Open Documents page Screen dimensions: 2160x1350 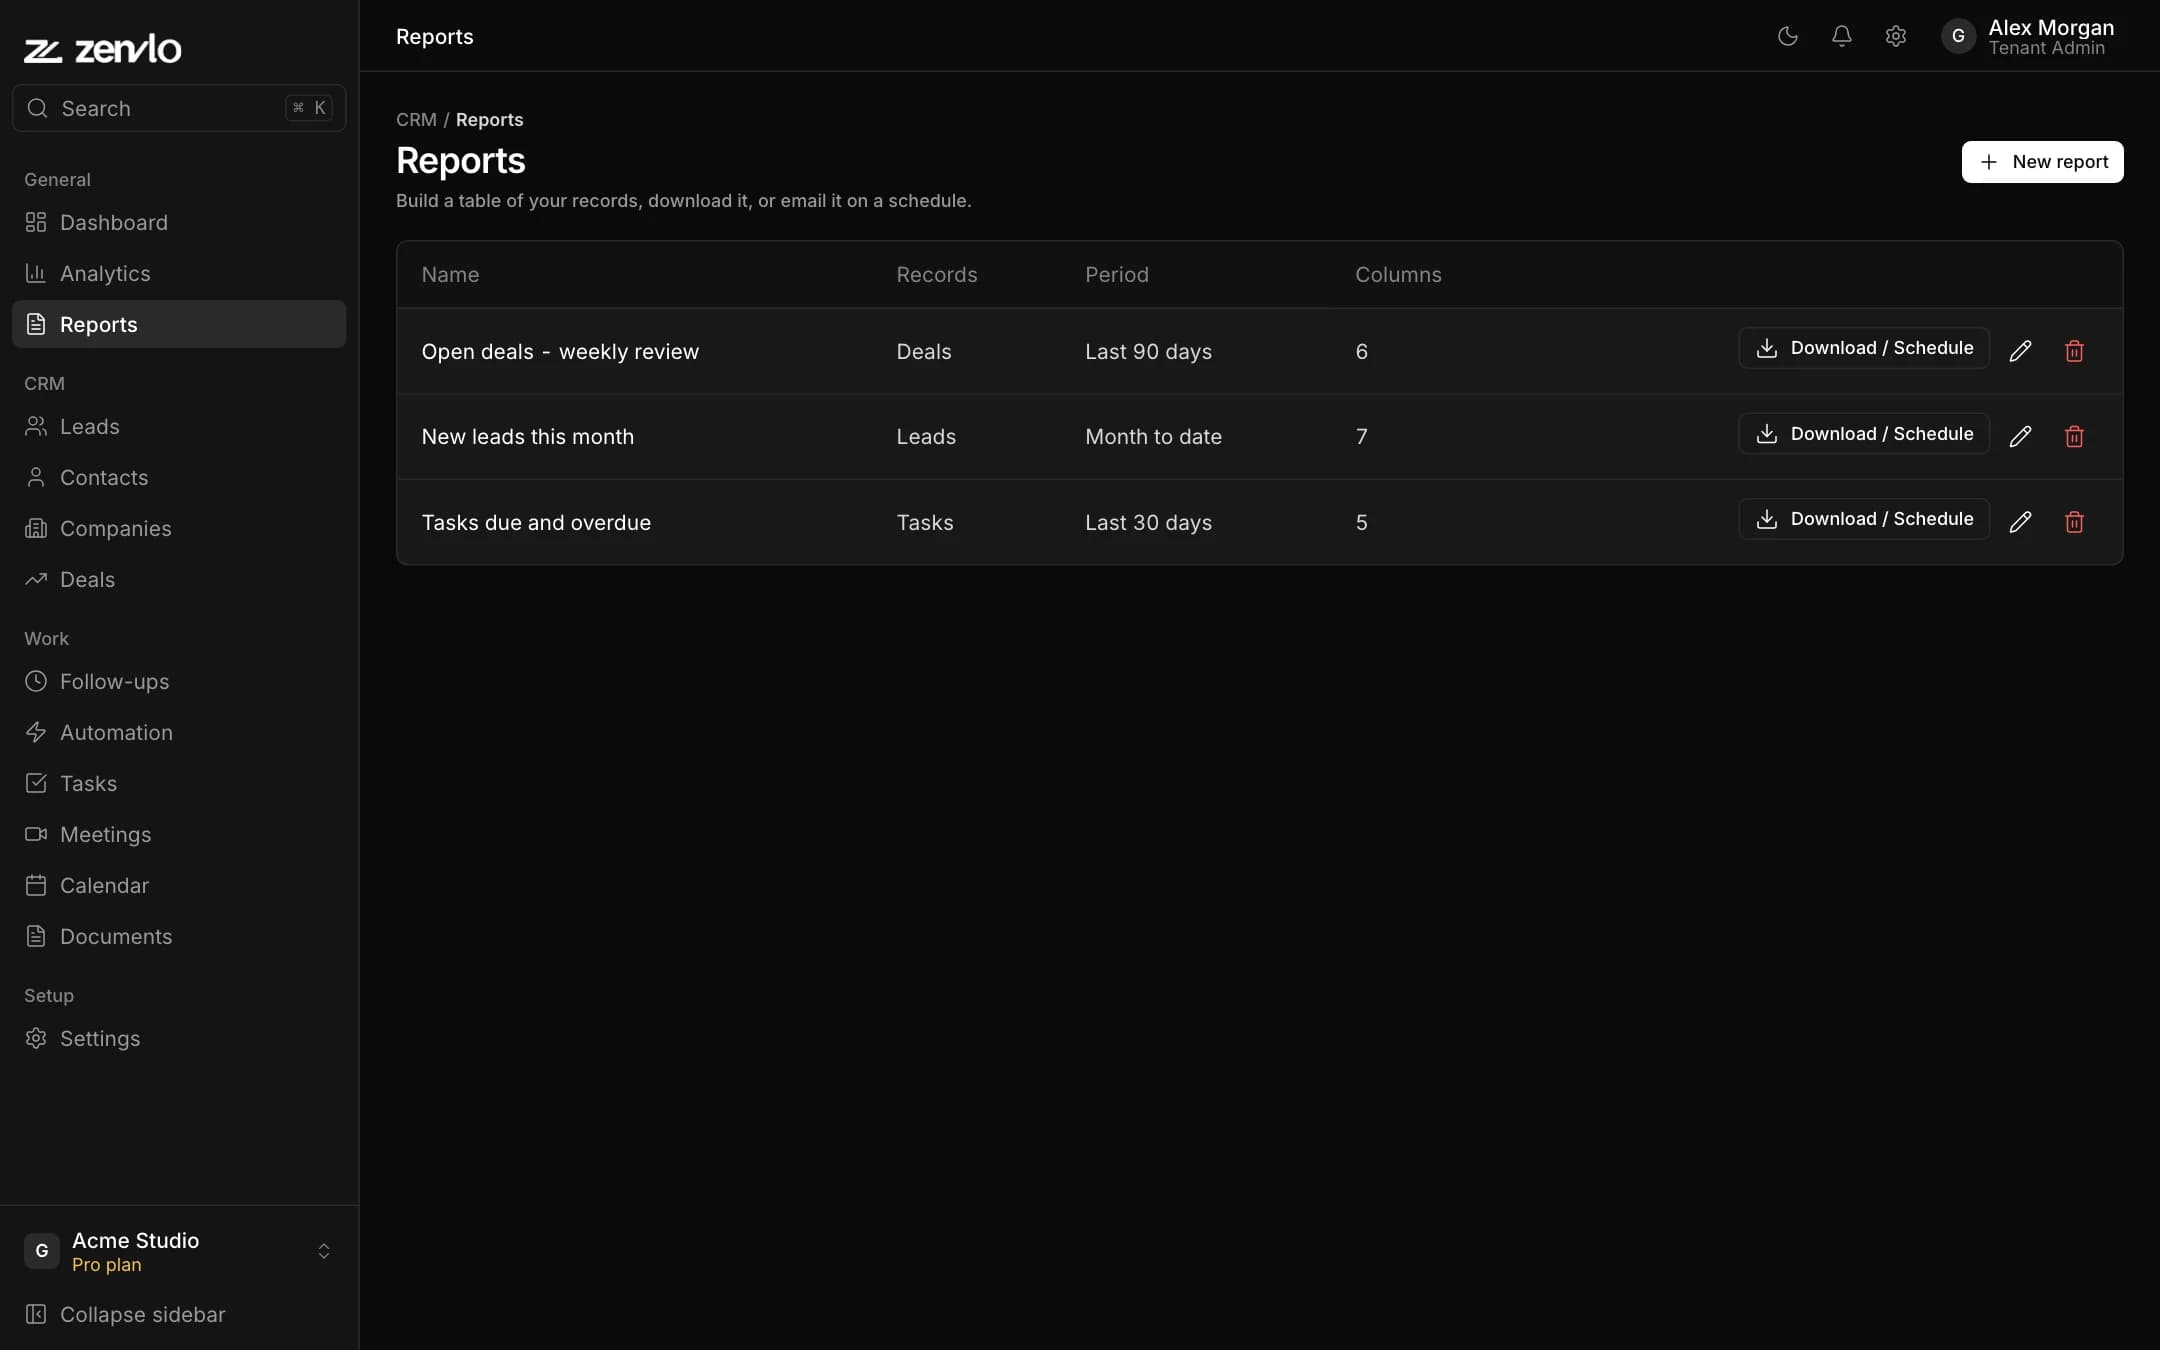click(179, 936)
